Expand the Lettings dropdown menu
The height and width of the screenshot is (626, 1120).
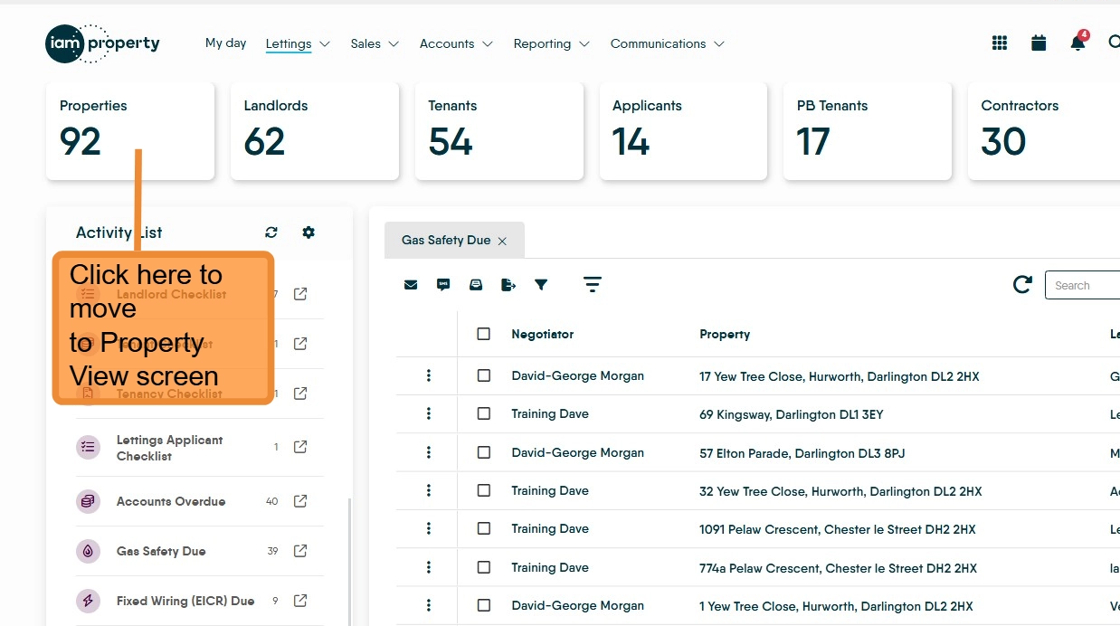click(297, 44)
